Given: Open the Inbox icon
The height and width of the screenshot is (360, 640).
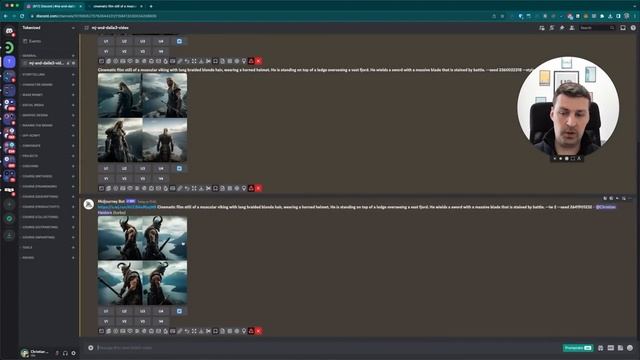Looking at the screenshot, I should [623, 28].
